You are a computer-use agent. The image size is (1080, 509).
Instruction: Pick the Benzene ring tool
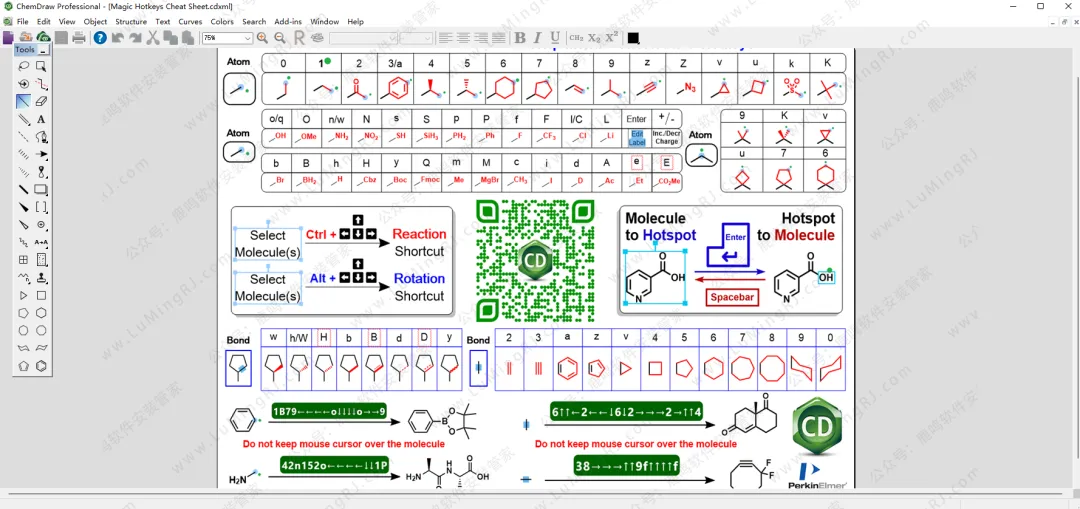41,366
